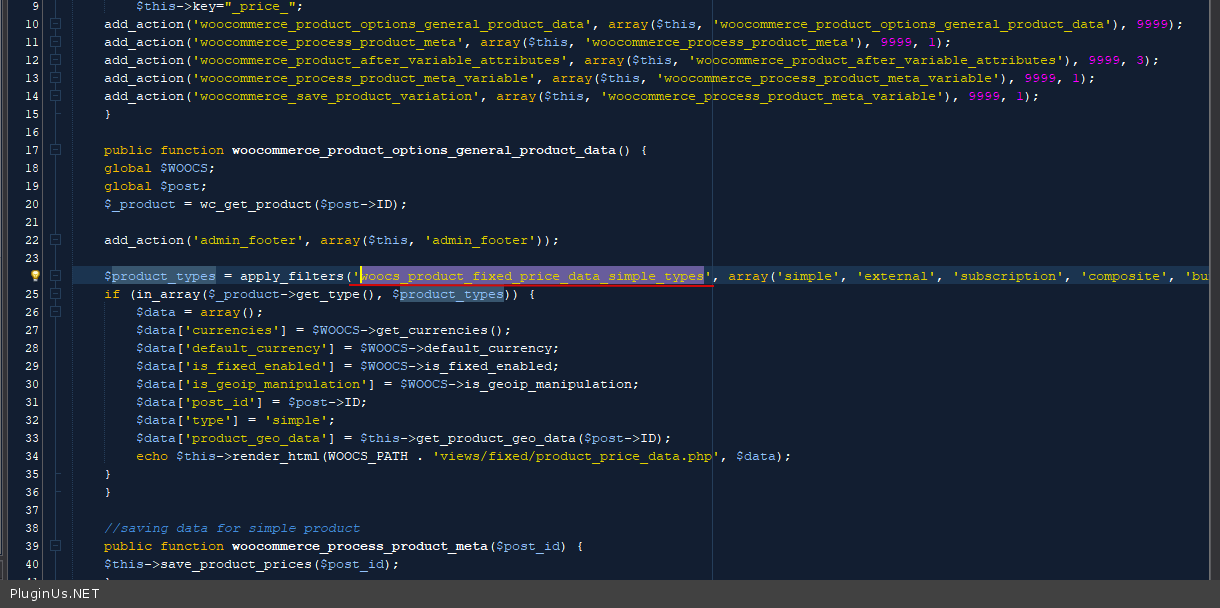
Task: Click line number 16 in the gutter
Action: 31,132
